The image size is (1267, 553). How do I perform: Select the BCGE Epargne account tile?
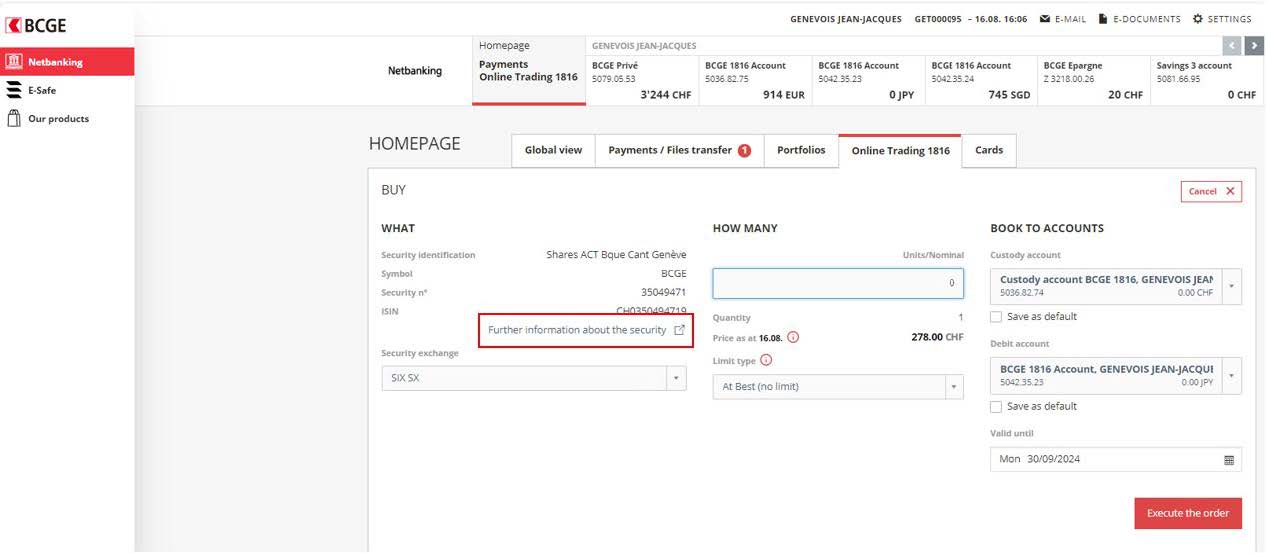coord(1093,80)
